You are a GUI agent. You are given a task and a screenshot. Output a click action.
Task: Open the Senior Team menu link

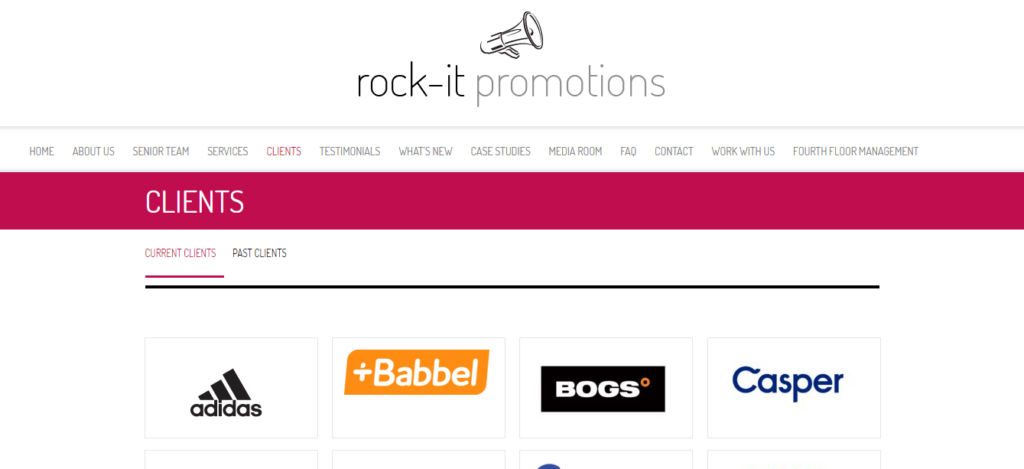tap(161, 152)
